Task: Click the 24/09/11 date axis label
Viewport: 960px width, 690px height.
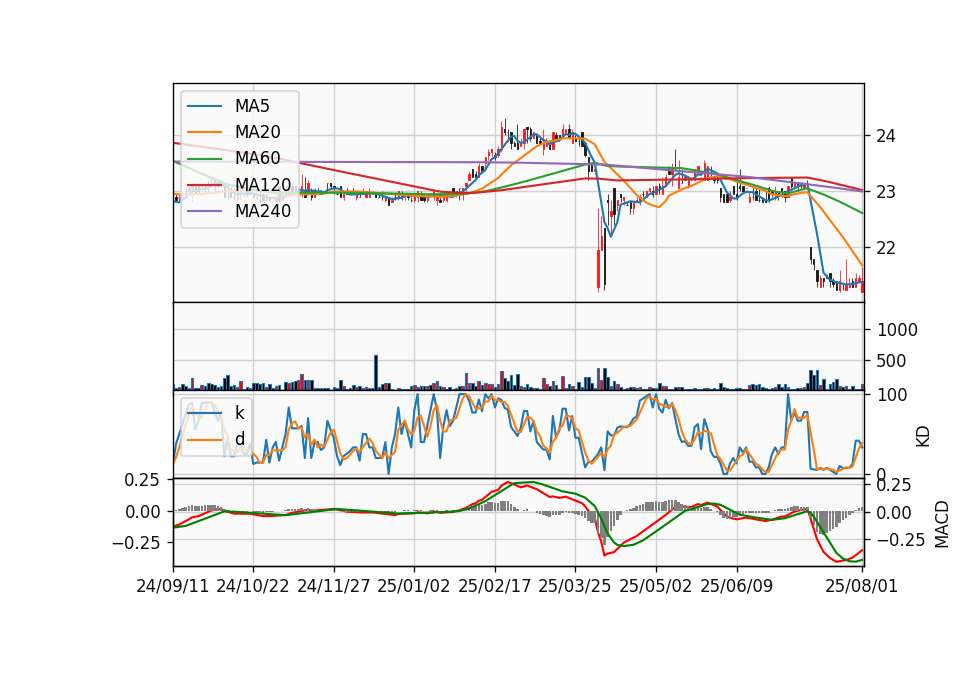Action: pyautogui.click(x=173, y=586)
